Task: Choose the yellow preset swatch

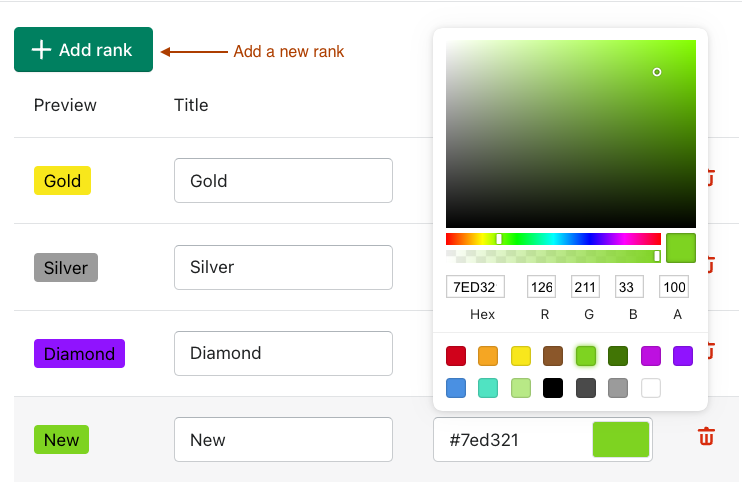Action: [x=521, y=355]
